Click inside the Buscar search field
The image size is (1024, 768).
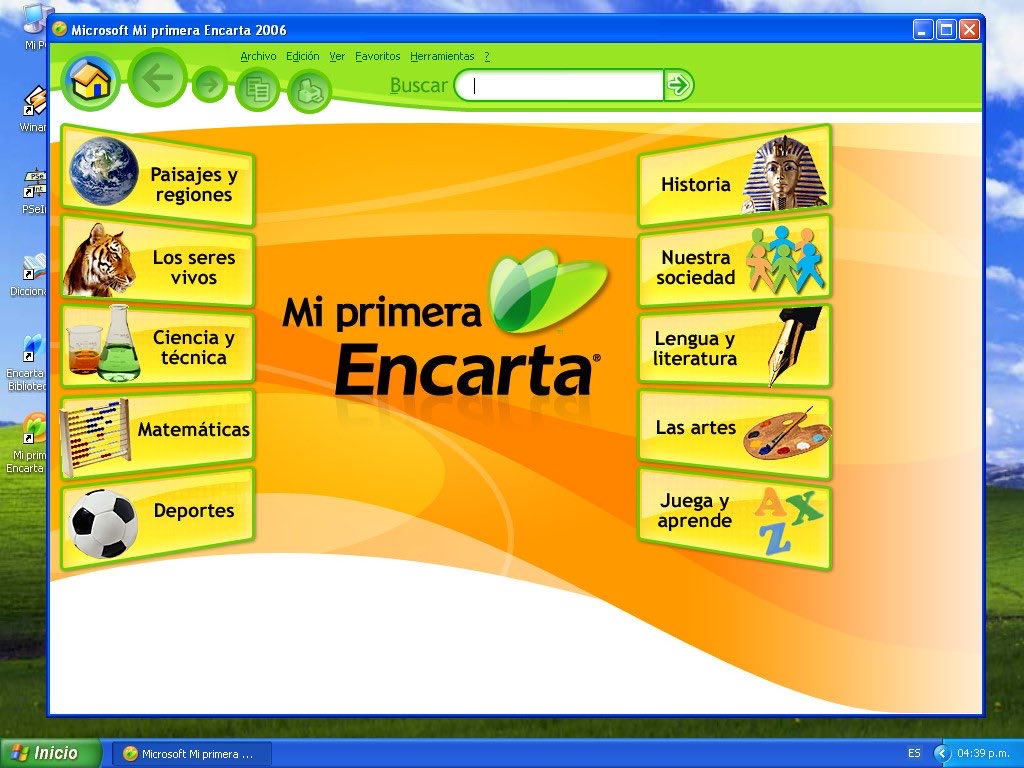[559, 85]
